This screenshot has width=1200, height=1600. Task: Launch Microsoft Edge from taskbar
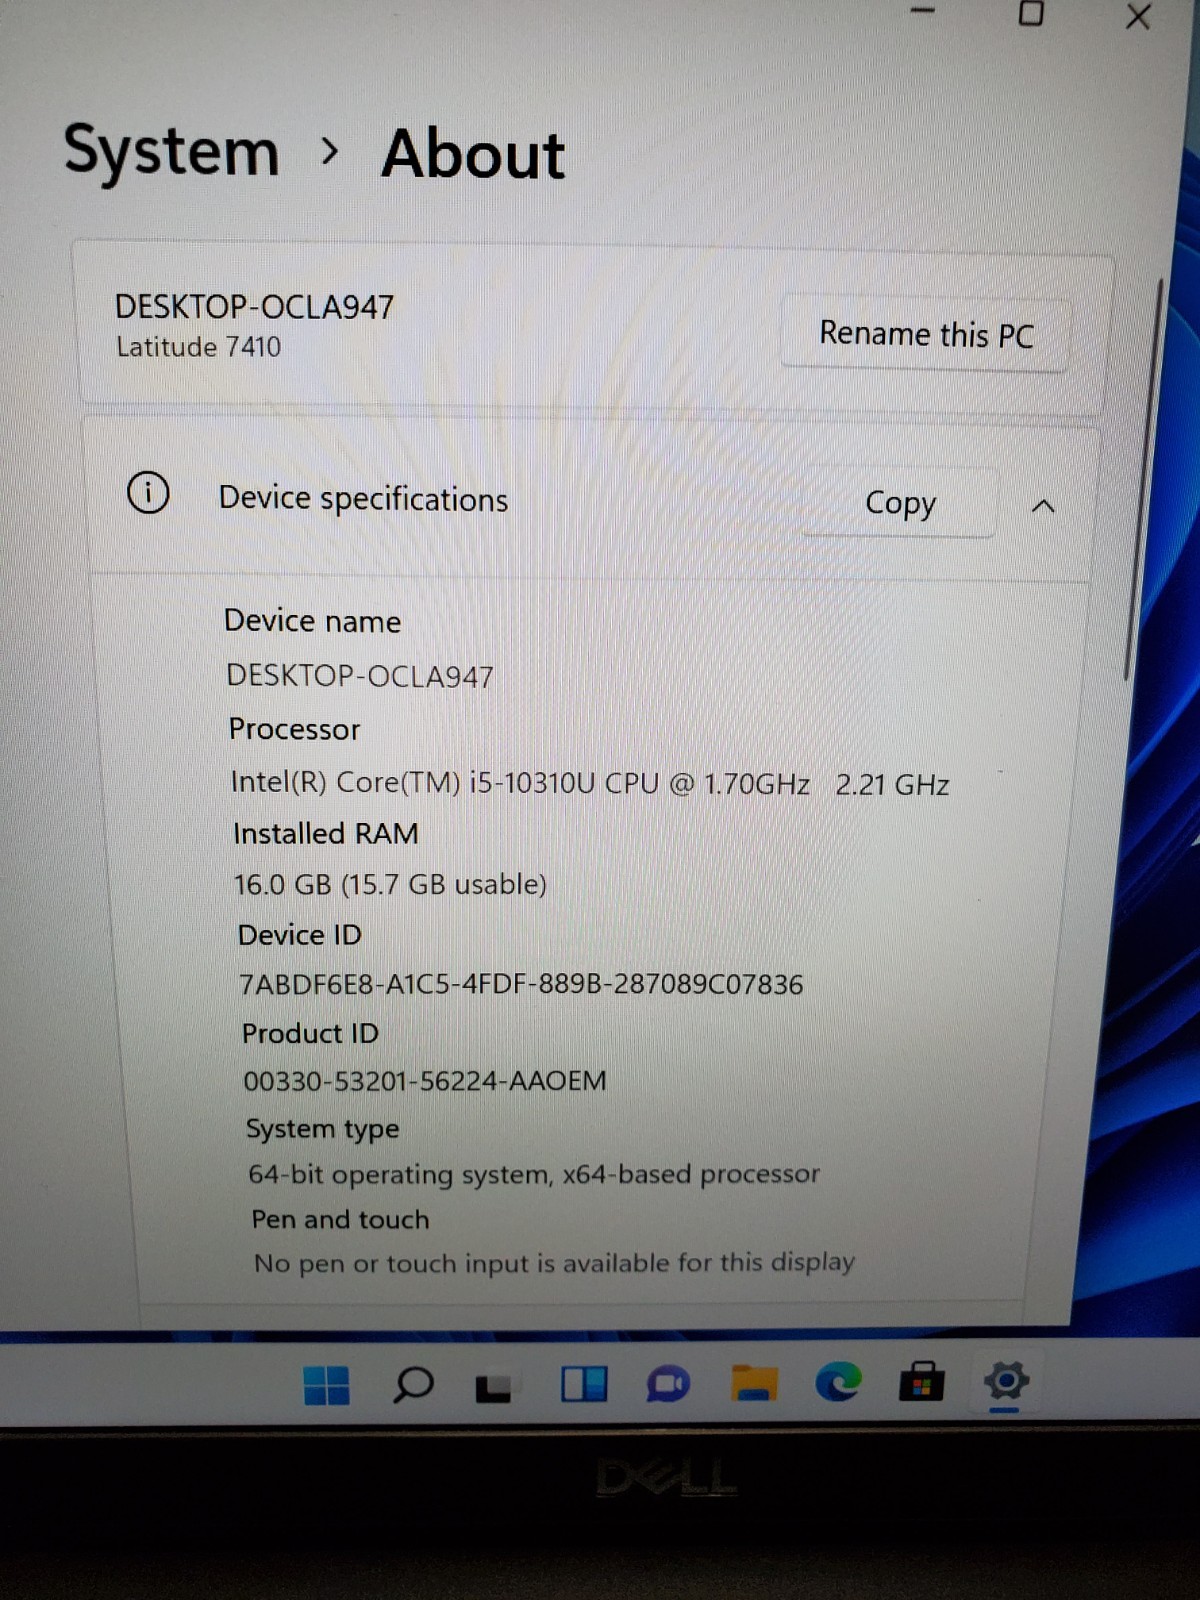(x=838, y=1381)
